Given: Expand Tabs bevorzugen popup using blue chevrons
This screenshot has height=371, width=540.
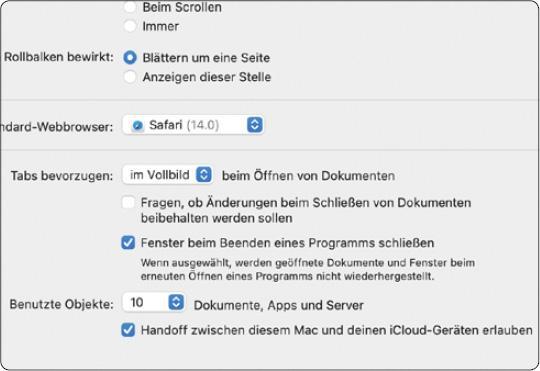Looking at the screenshot, I should 204,175.
